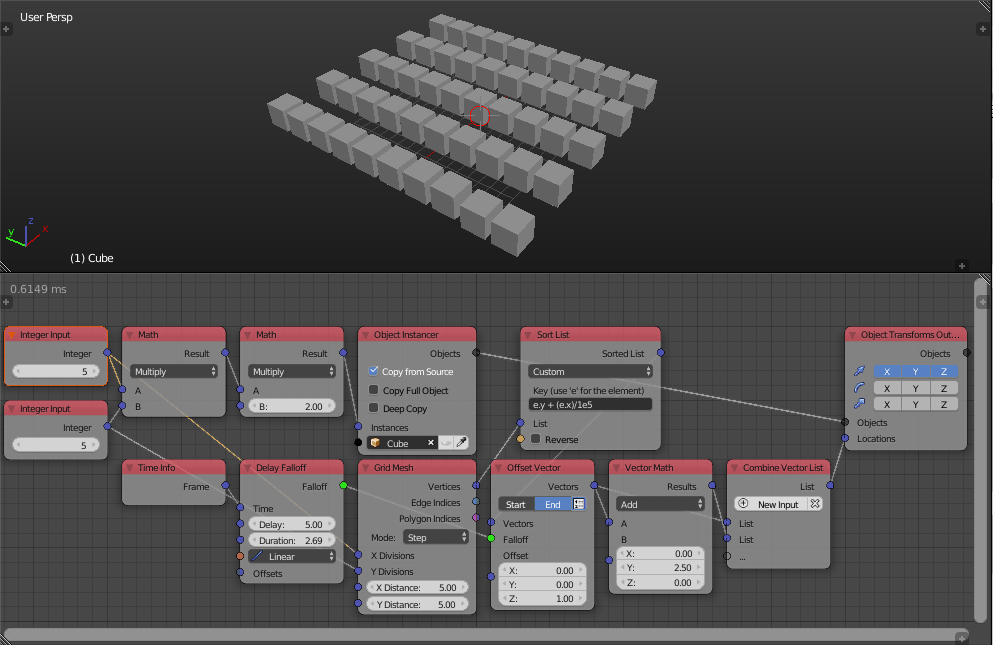Collapse the Object Instancer node
The image size is (993, 645).
coord(365,335)
